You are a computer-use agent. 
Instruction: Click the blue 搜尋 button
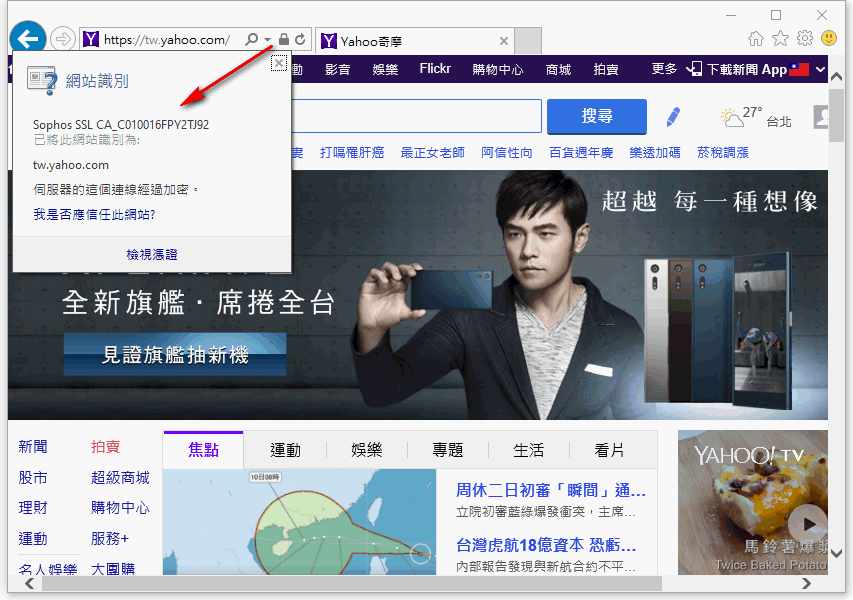coord(597,116)
